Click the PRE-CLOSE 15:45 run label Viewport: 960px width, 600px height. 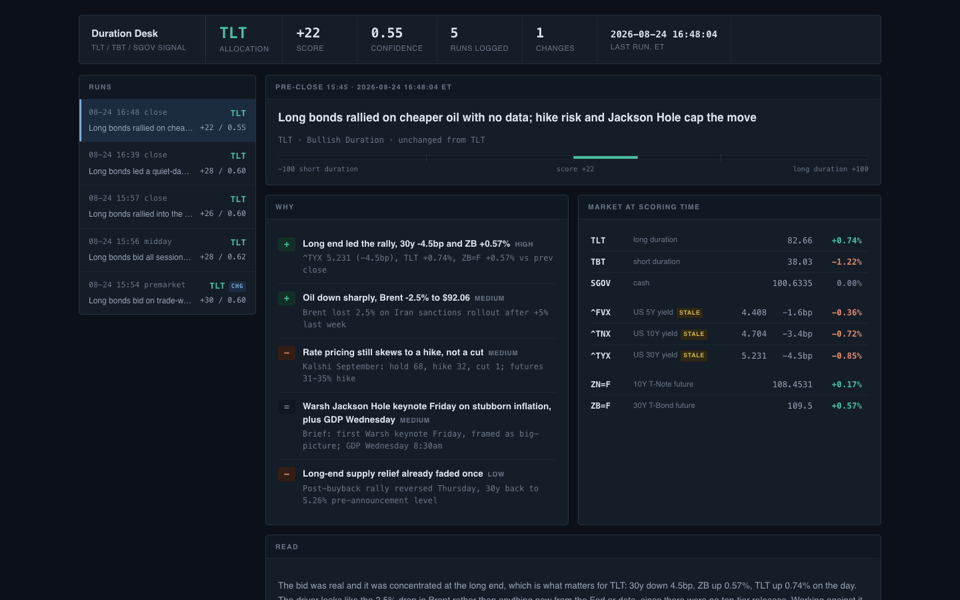coord(363,87)
